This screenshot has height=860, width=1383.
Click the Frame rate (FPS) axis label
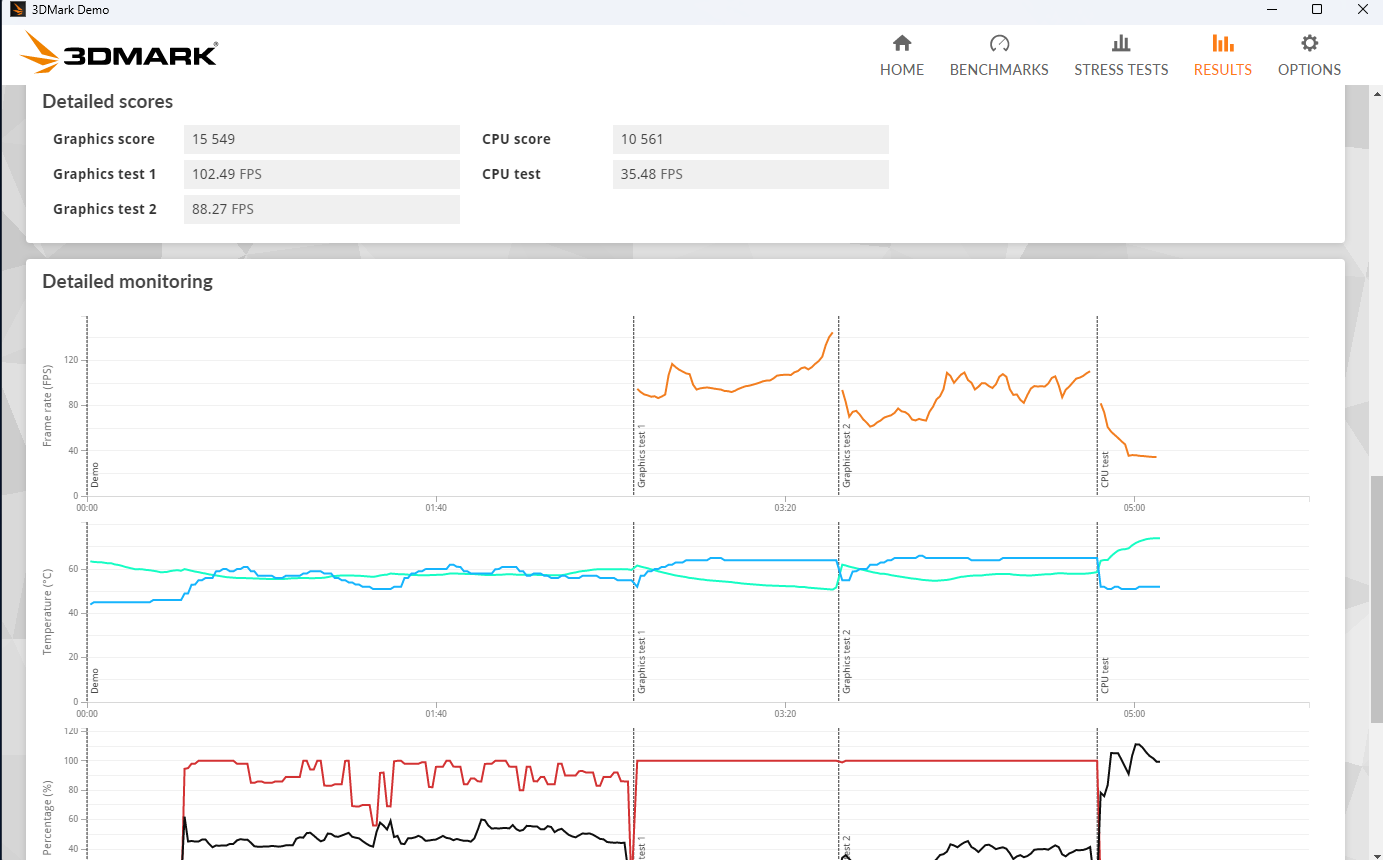tap(47, 406)
